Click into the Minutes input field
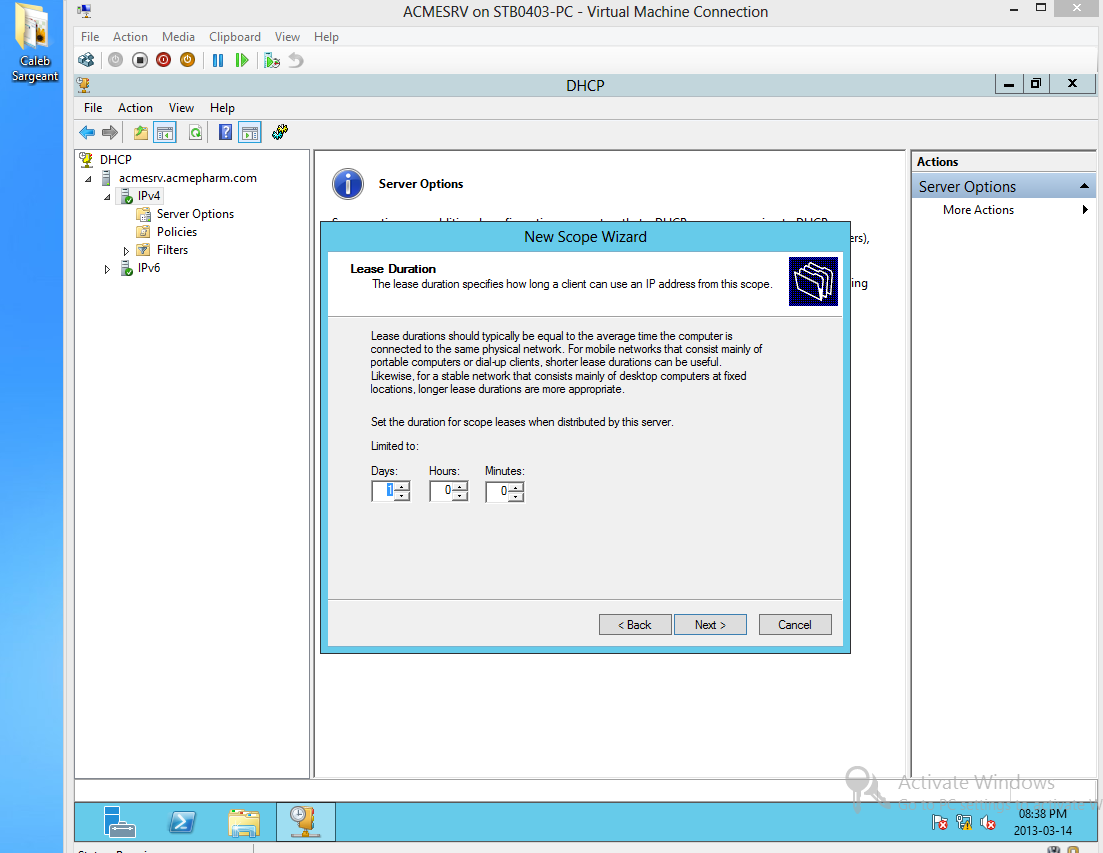This screenshot has width=1103, height=853. tap(497, 491)
